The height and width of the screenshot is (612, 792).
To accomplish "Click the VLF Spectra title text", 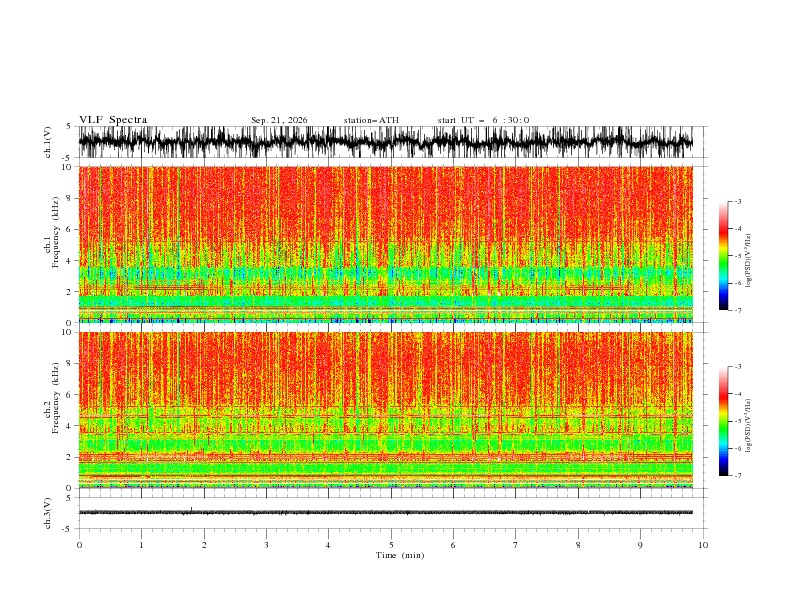I will pos(113,120).
